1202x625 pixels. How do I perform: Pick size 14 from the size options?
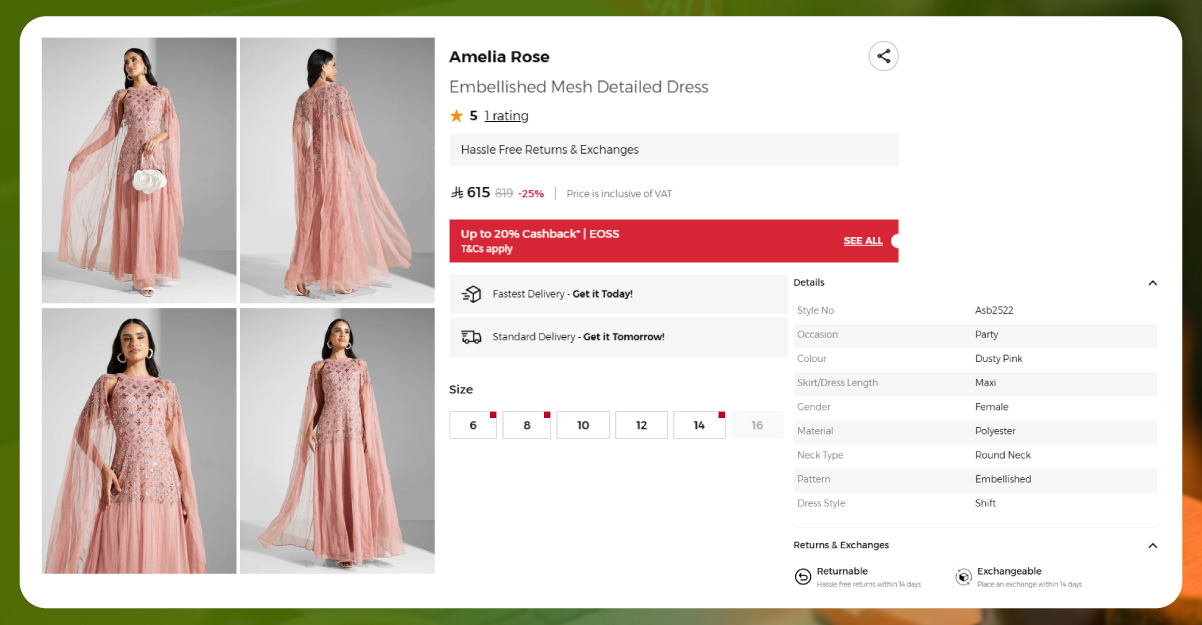pos(699,425)
